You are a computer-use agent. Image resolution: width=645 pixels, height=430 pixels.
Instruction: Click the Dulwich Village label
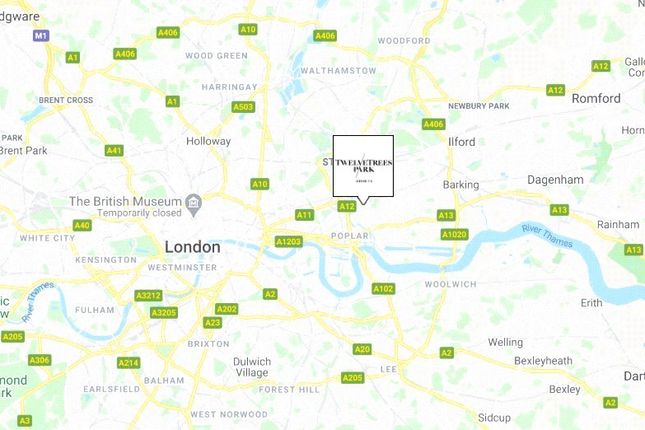click(252, 367)
